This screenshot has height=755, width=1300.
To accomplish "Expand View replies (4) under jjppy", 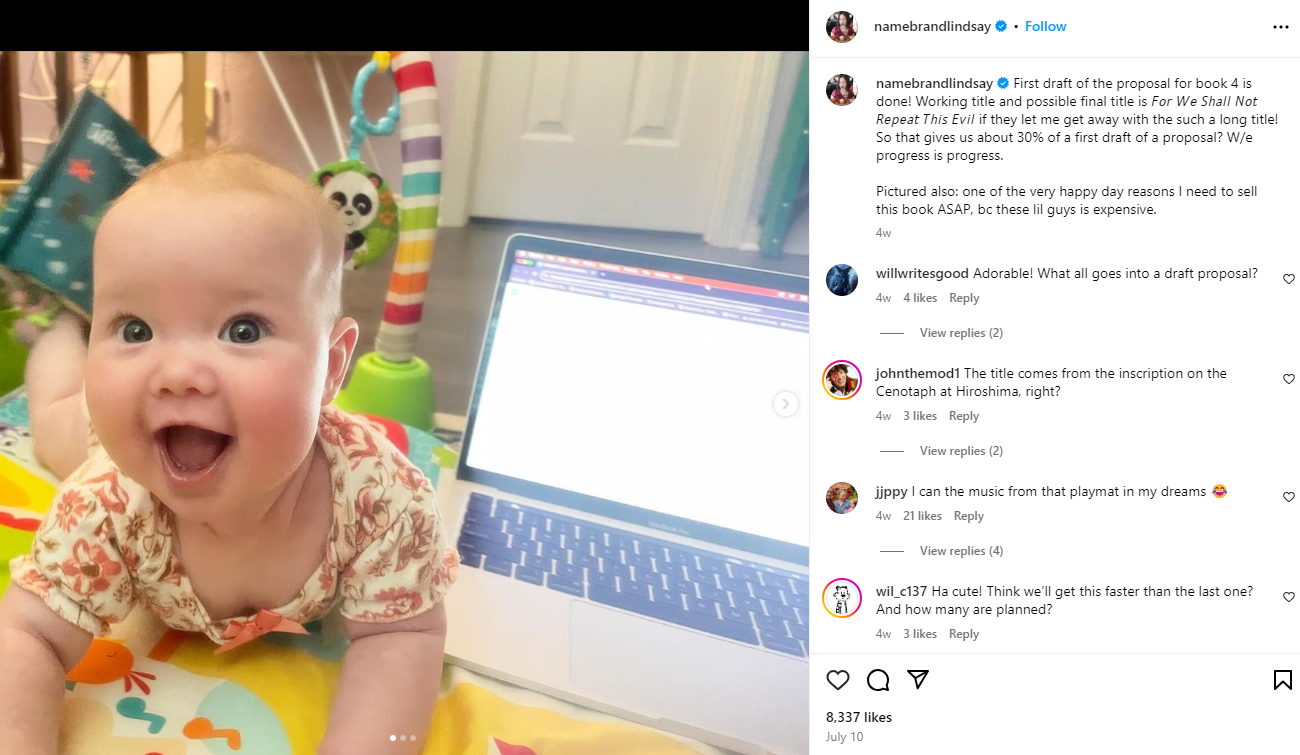I will pos(961,551).
